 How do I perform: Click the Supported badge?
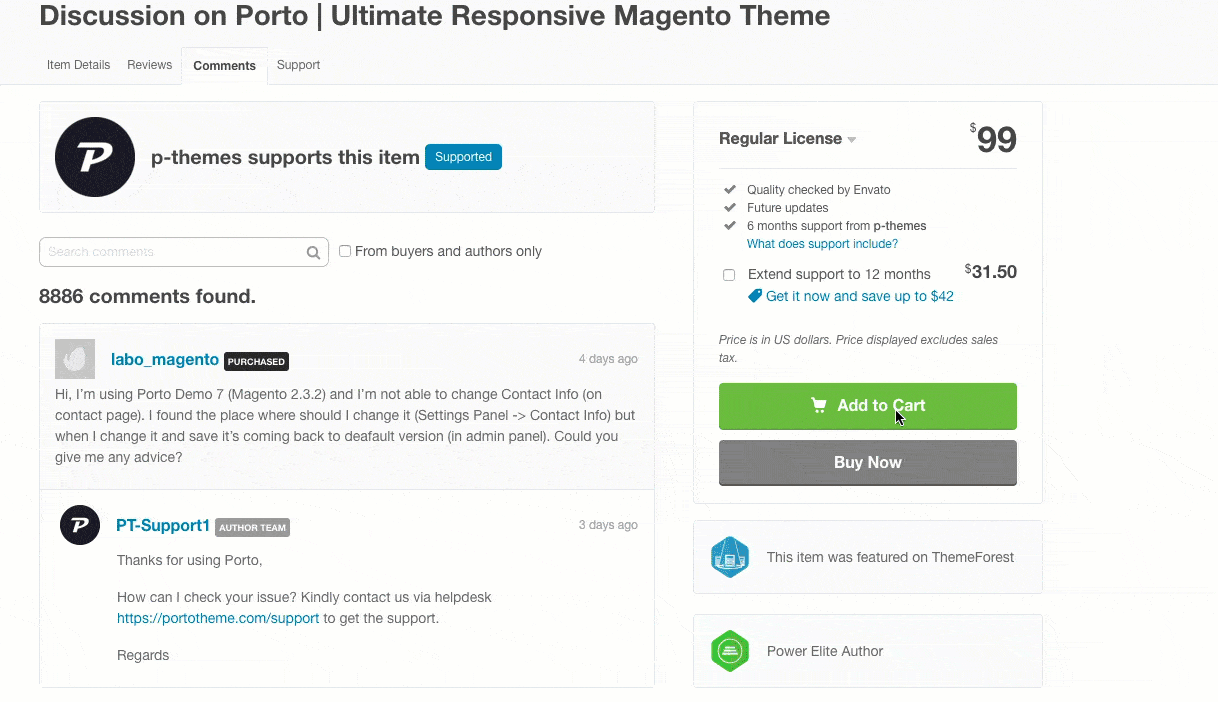463,157
